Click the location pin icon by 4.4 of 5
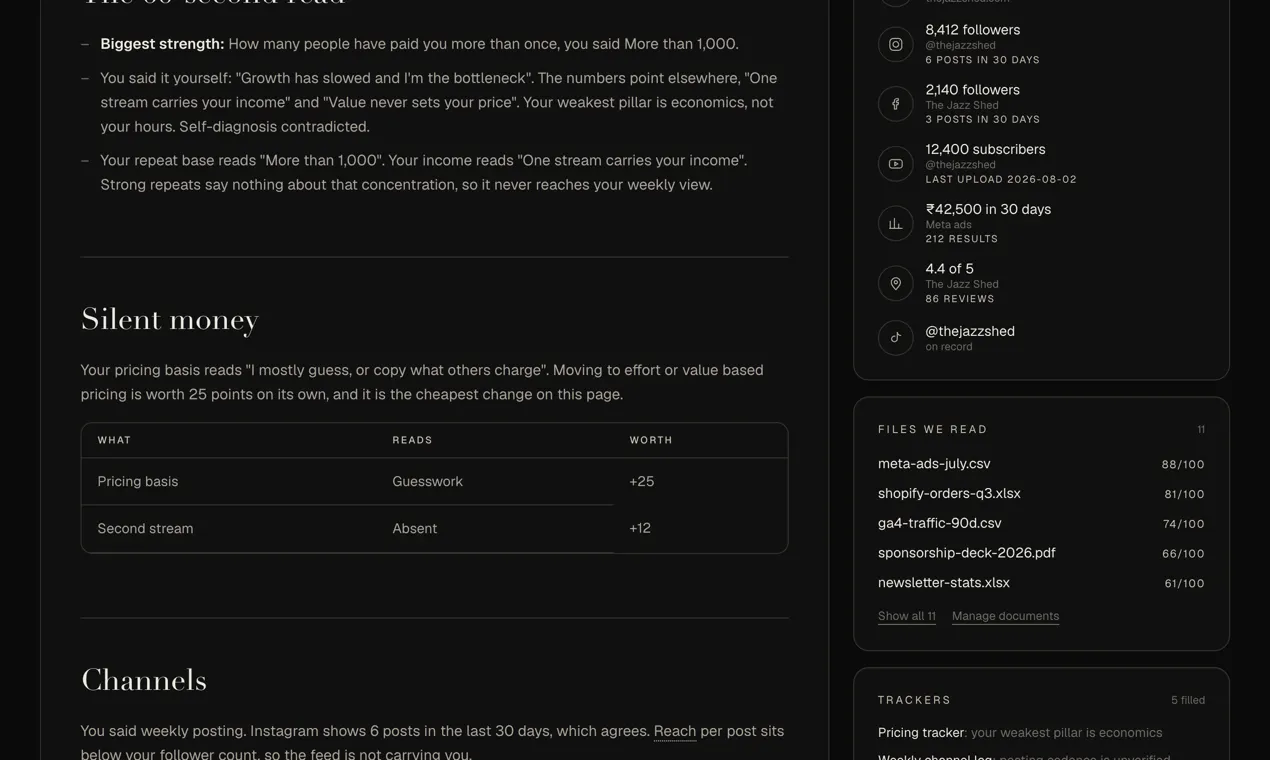 click(895, 284)
